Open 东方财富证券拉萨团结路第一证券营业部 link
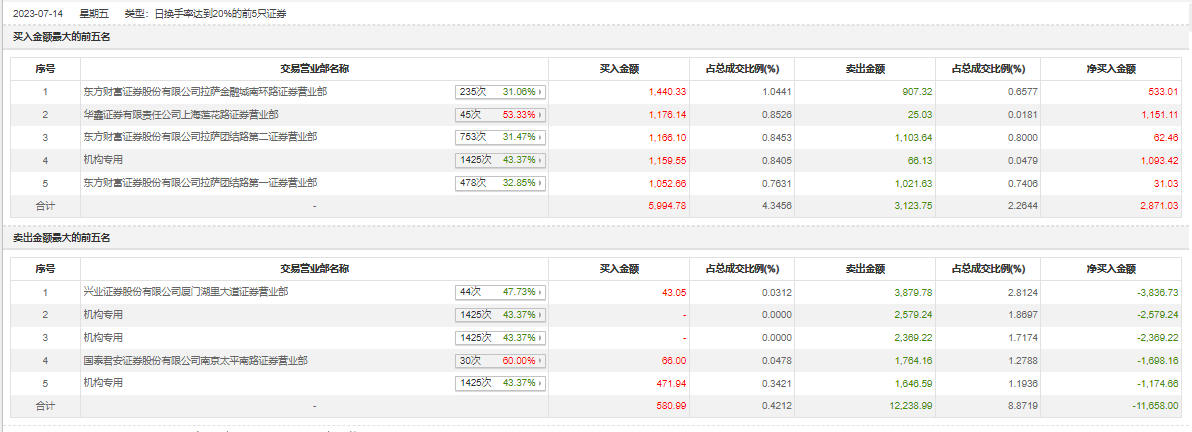 tap(200, 183)
